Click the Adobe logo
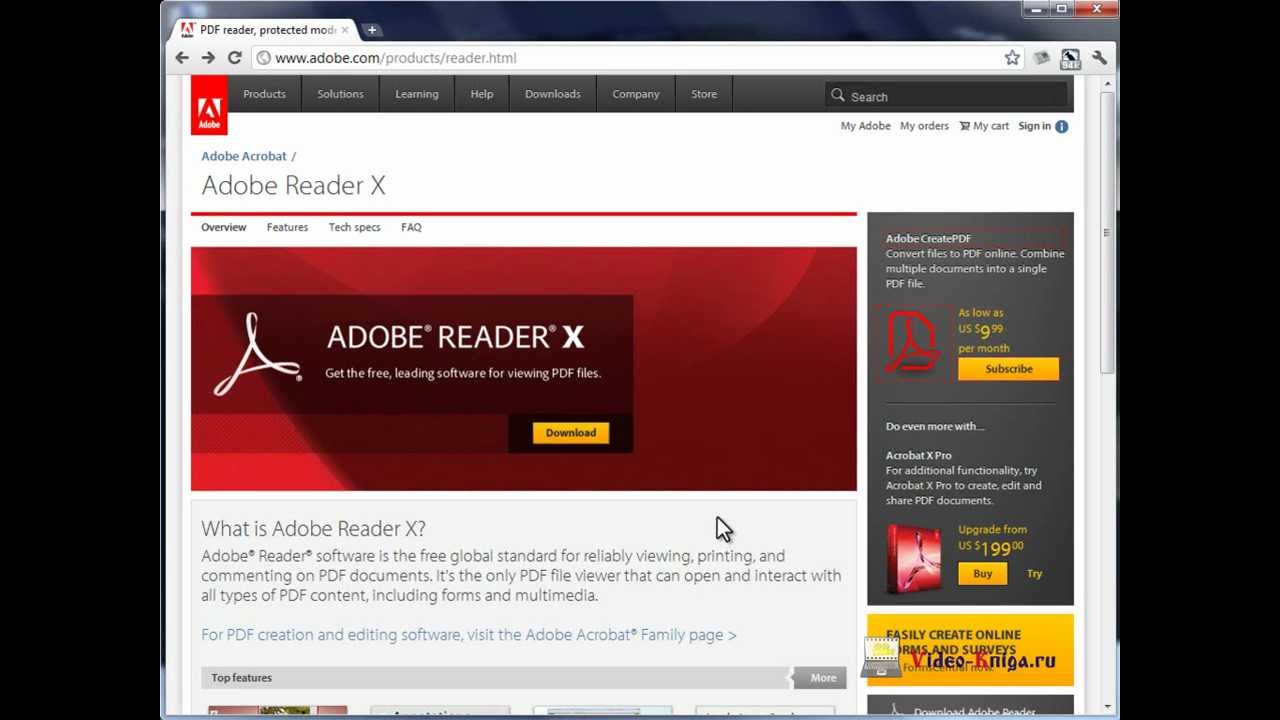 [209, 105]
